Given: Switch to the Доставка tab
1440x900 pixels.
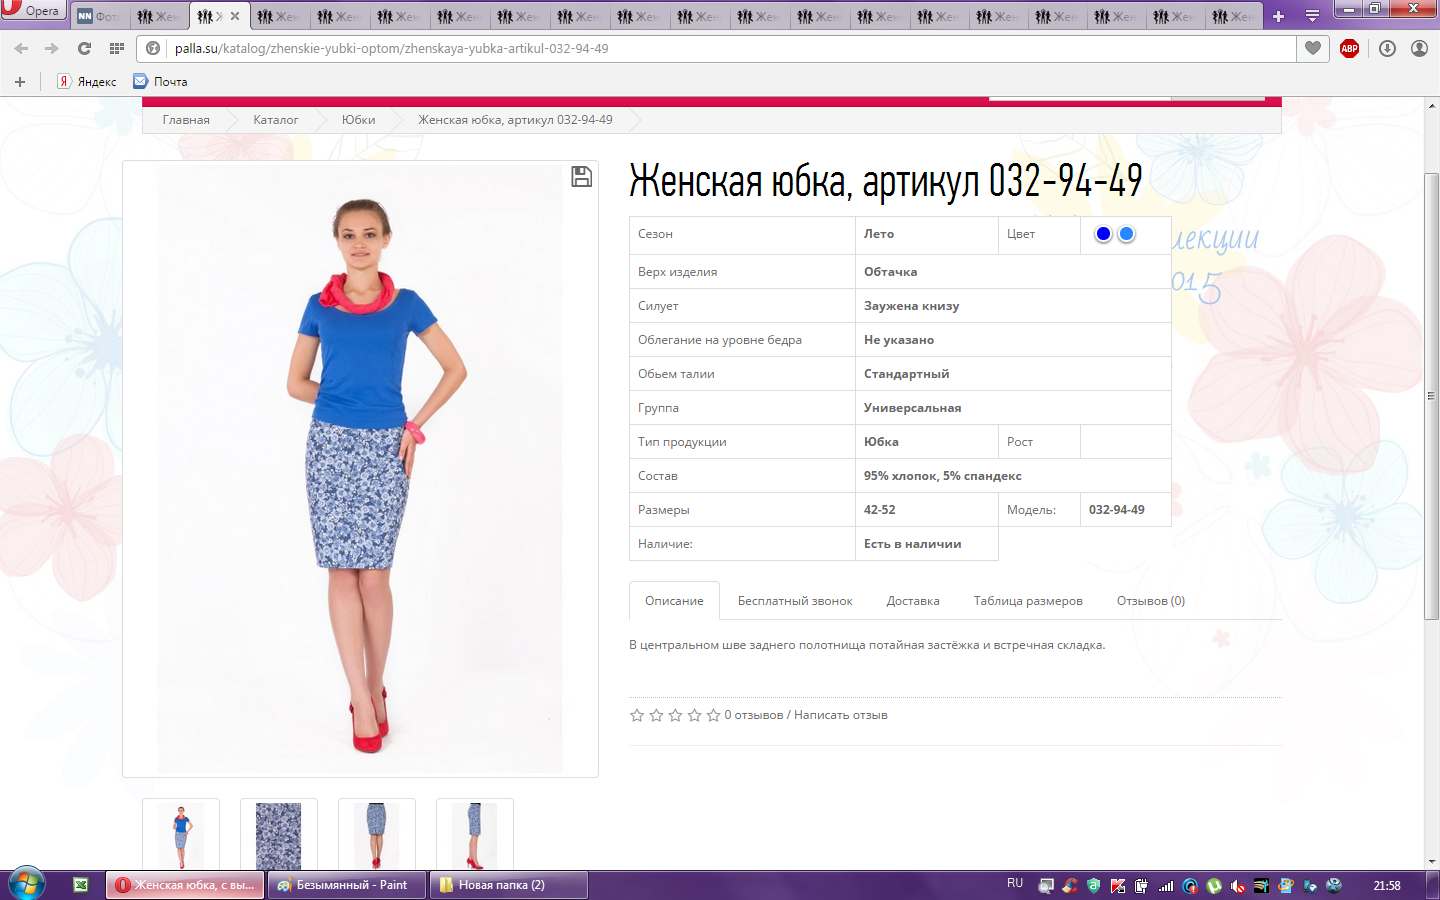Looking at the screenshot, I should [912, 601].
